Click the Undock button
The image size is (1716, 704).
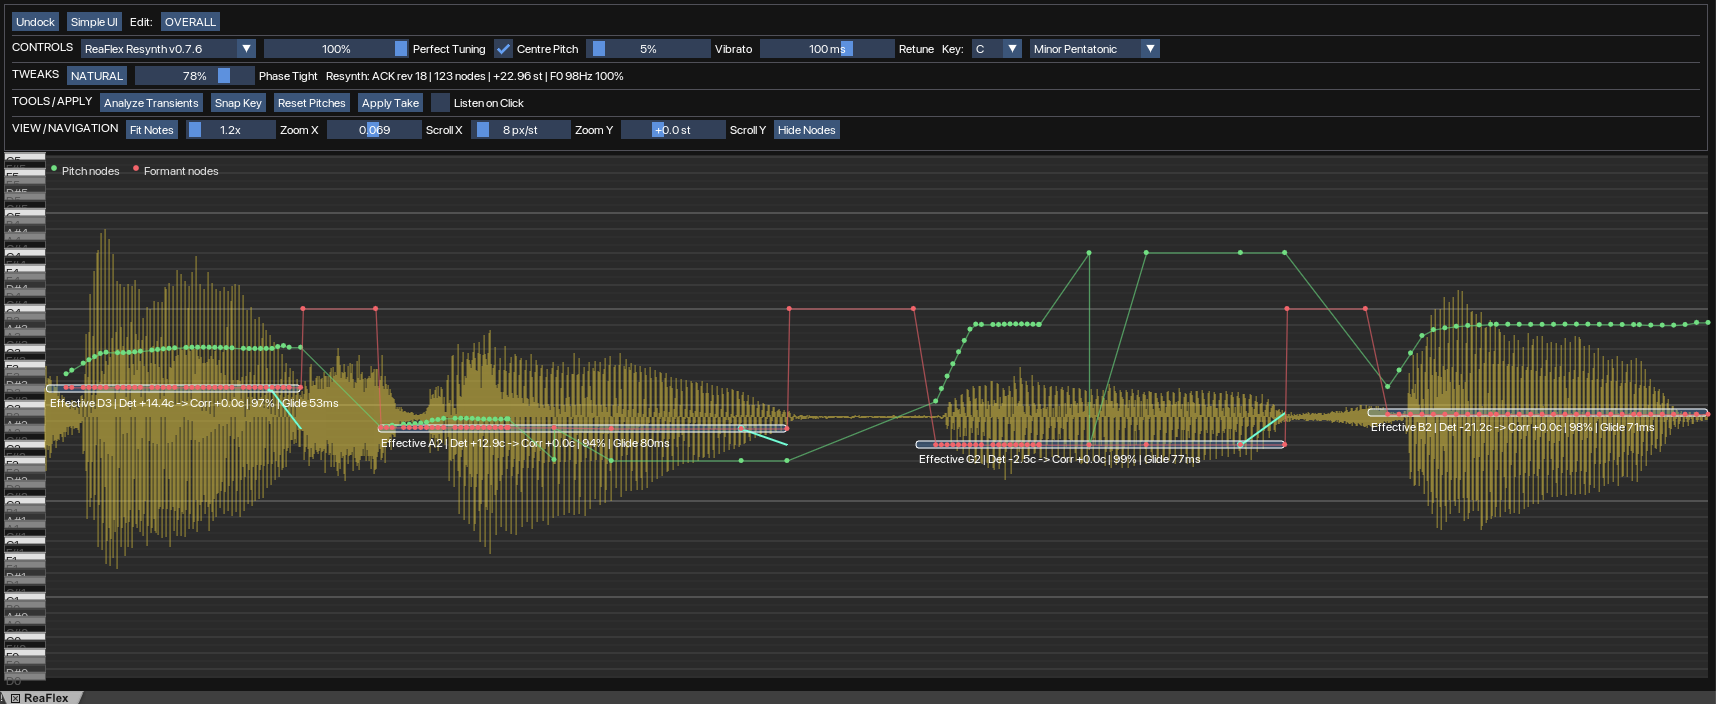tap(35, 22)
